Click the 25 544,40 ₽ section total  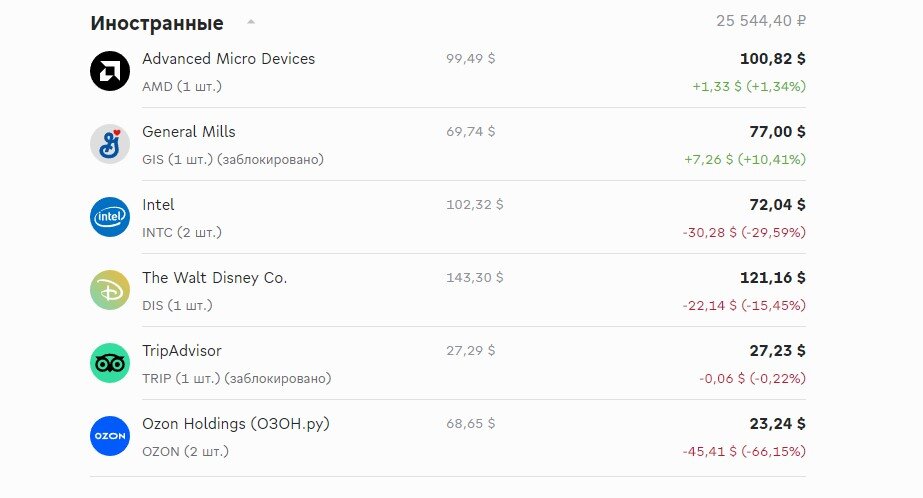(761, 21)
